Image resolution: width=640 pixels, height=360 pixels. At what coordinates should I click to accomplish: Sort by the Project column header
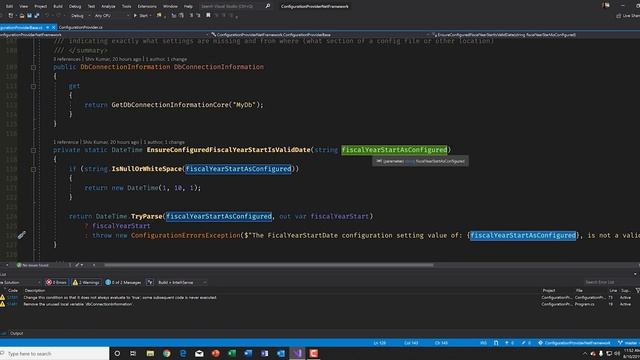pyautogui.click(x=549, y=291)
